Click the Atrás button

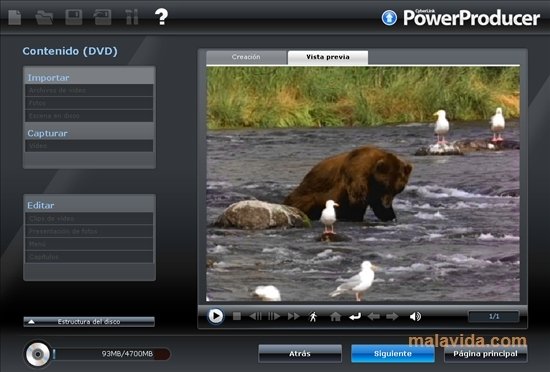[300, 353]
